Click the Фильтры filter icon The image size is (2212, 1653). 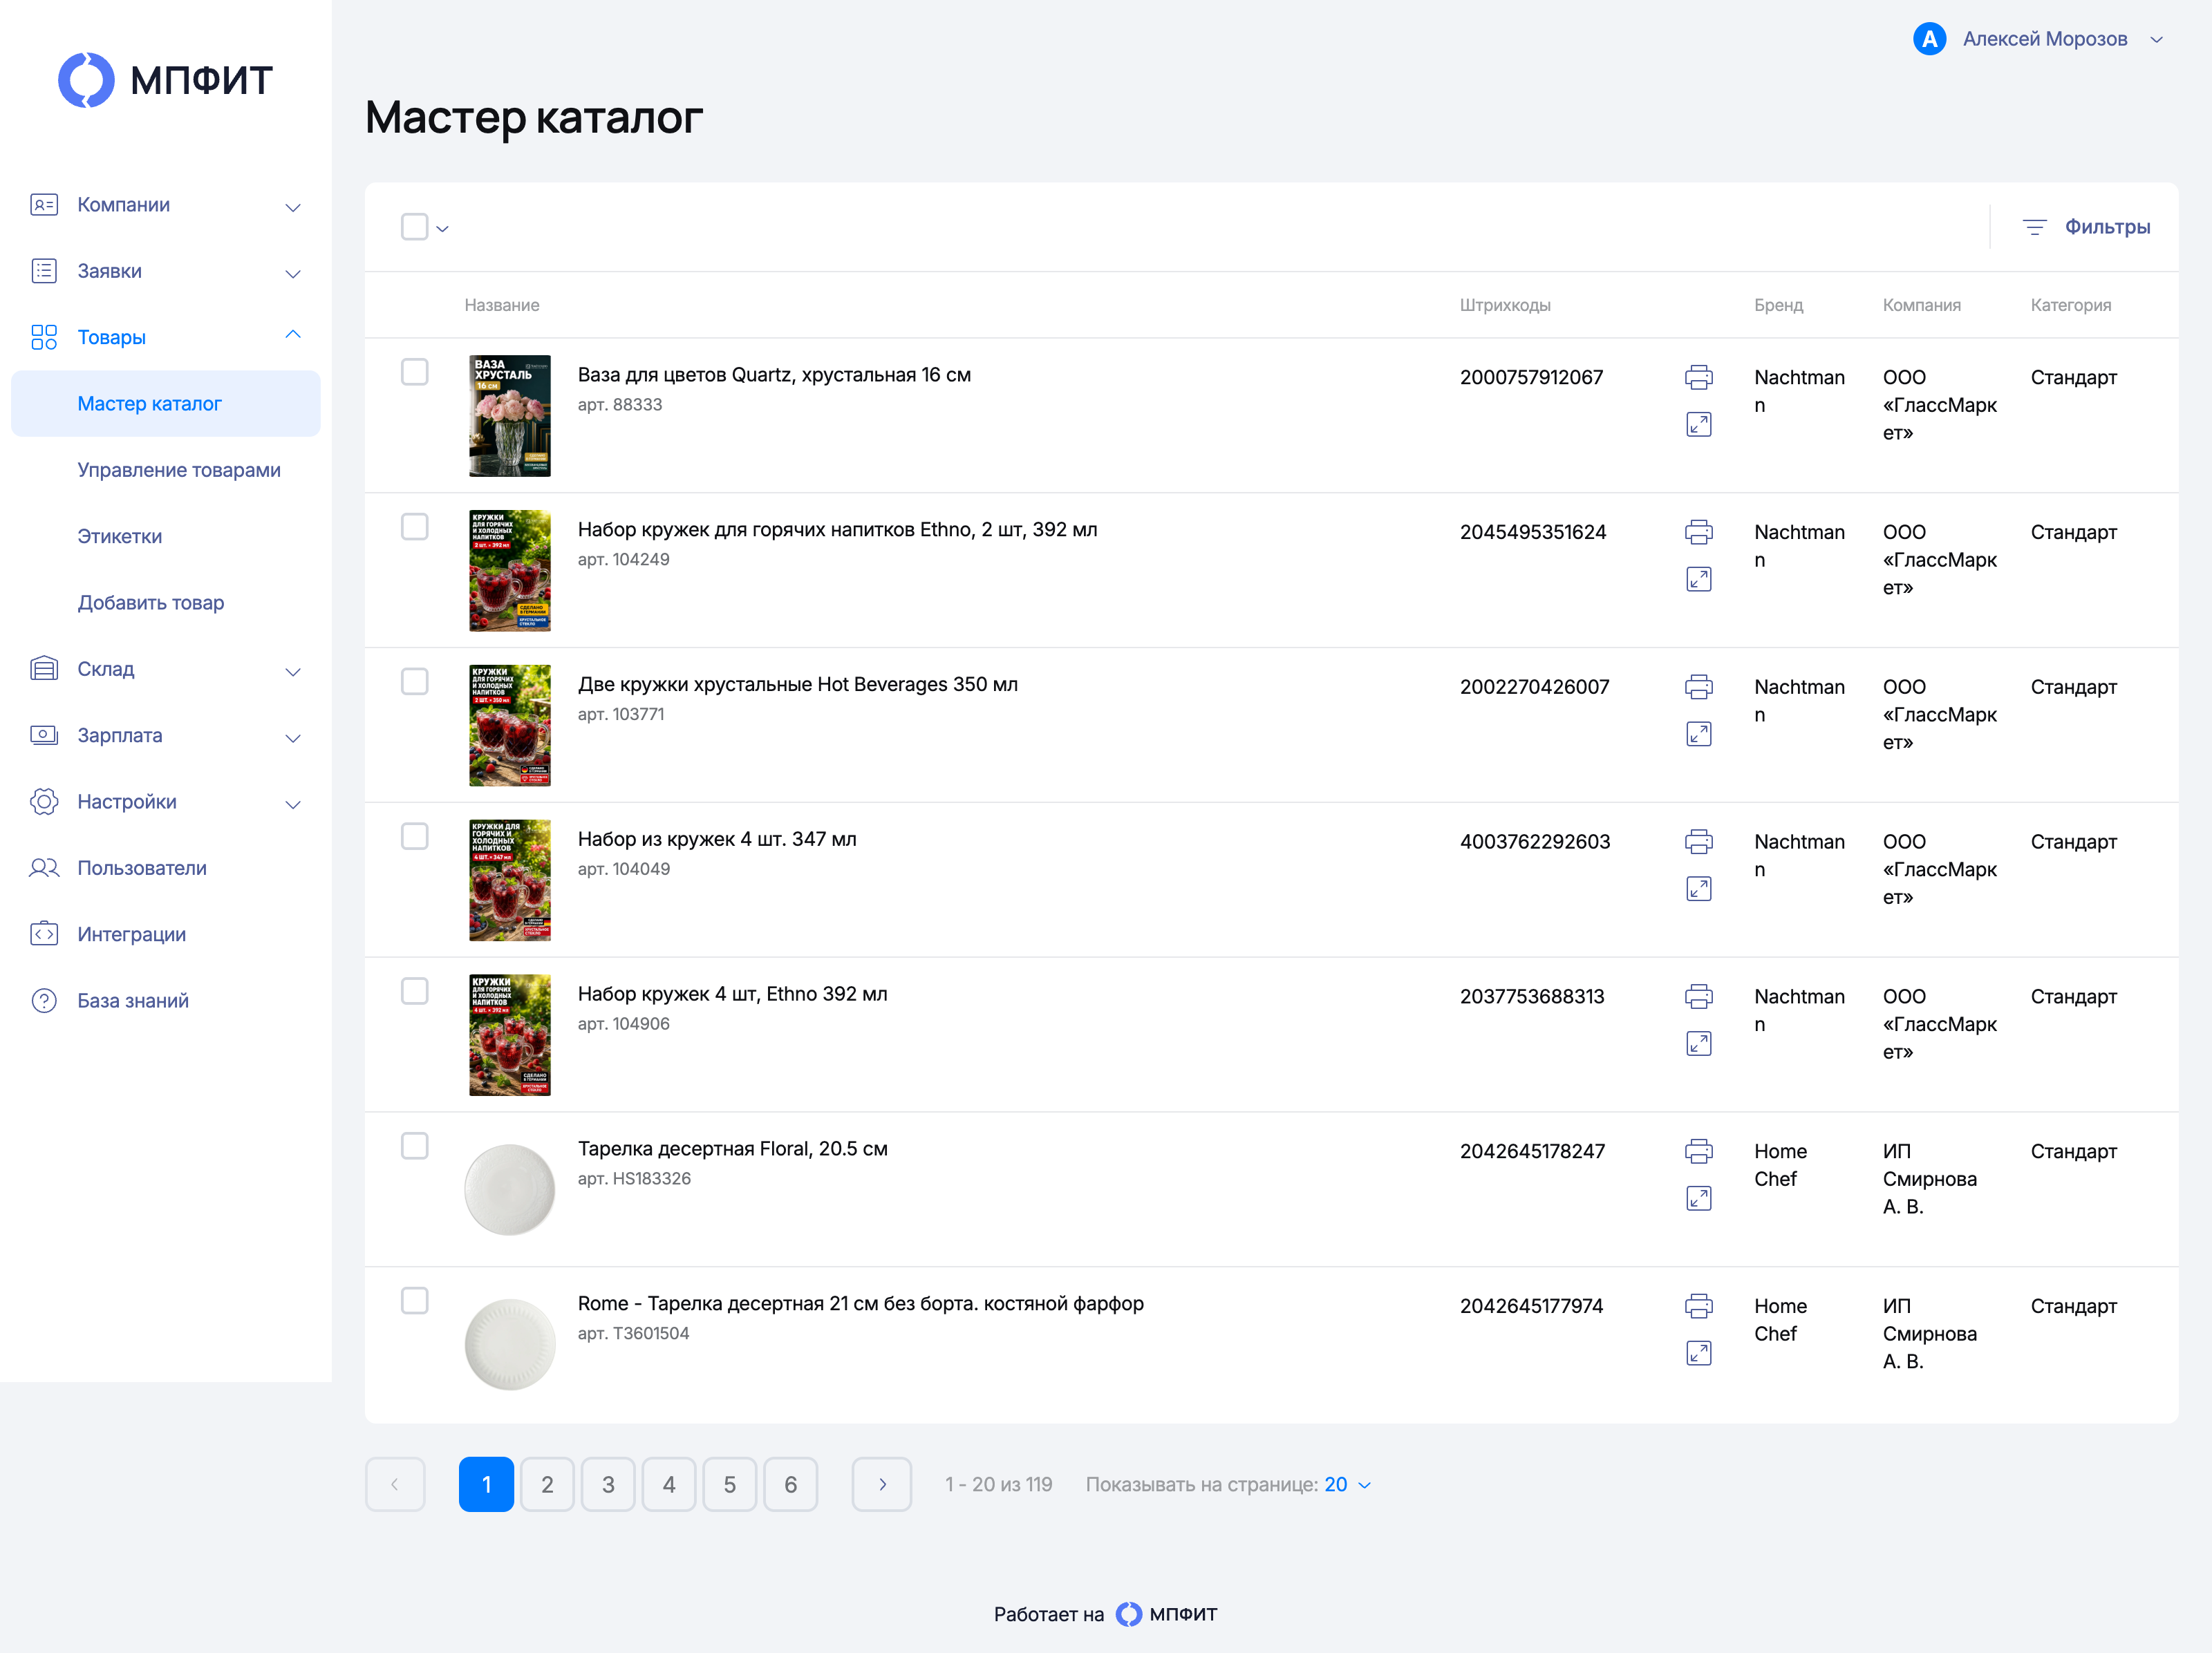pos(2034,227)
